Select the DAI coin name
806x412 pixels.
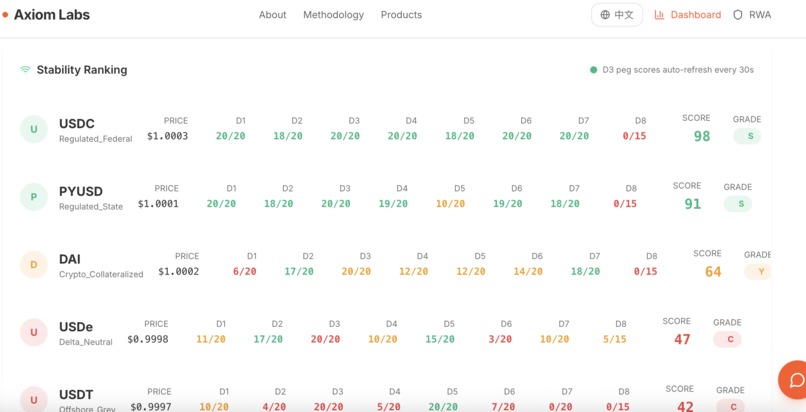click(70, 259)
